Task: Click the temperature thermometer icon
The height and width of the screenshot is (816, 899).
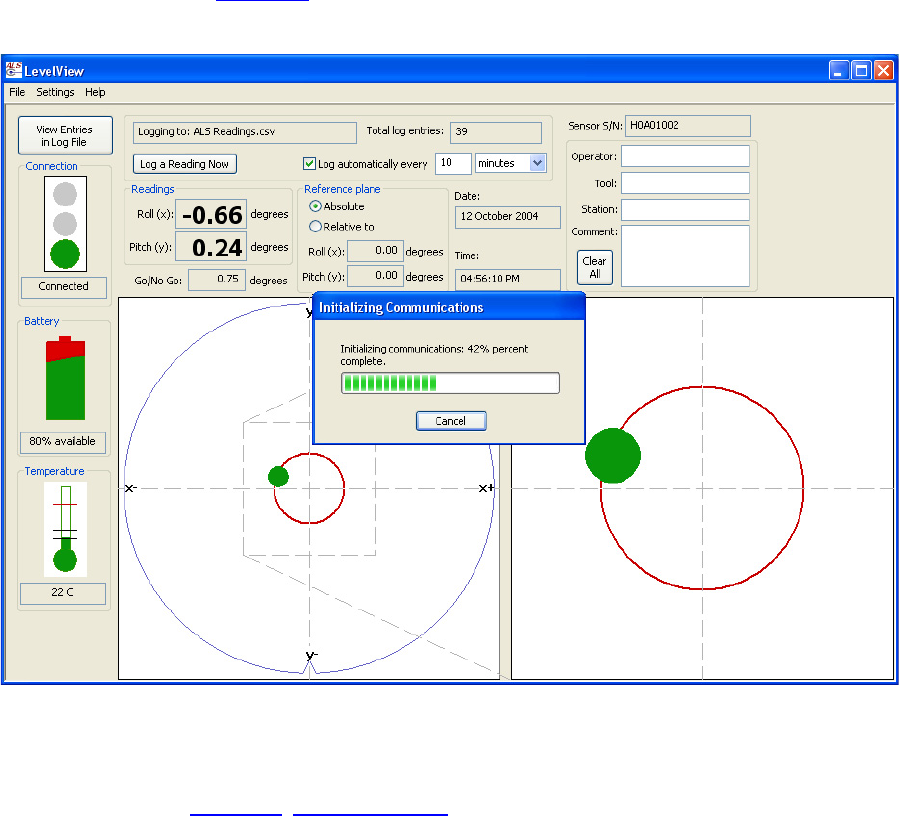Action: [x=65, y=529]
